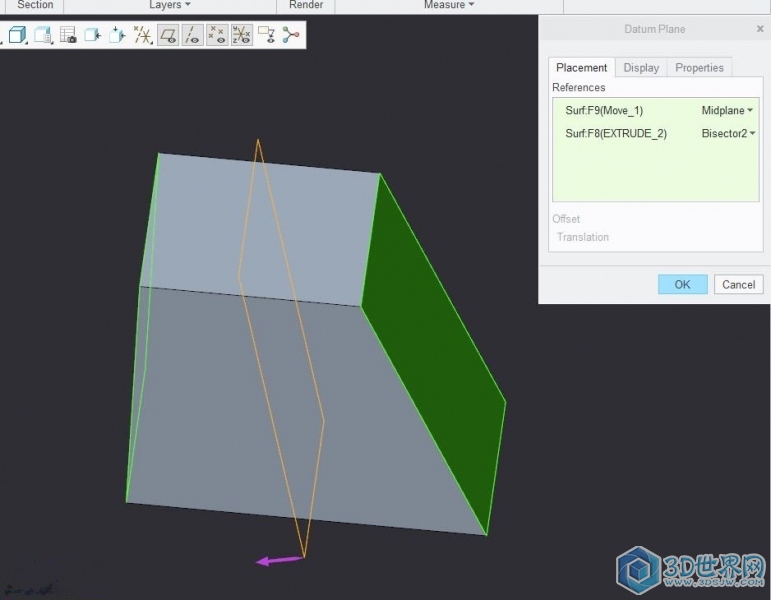Open the Bisector2 constraint dropdown

coord(728,133)
